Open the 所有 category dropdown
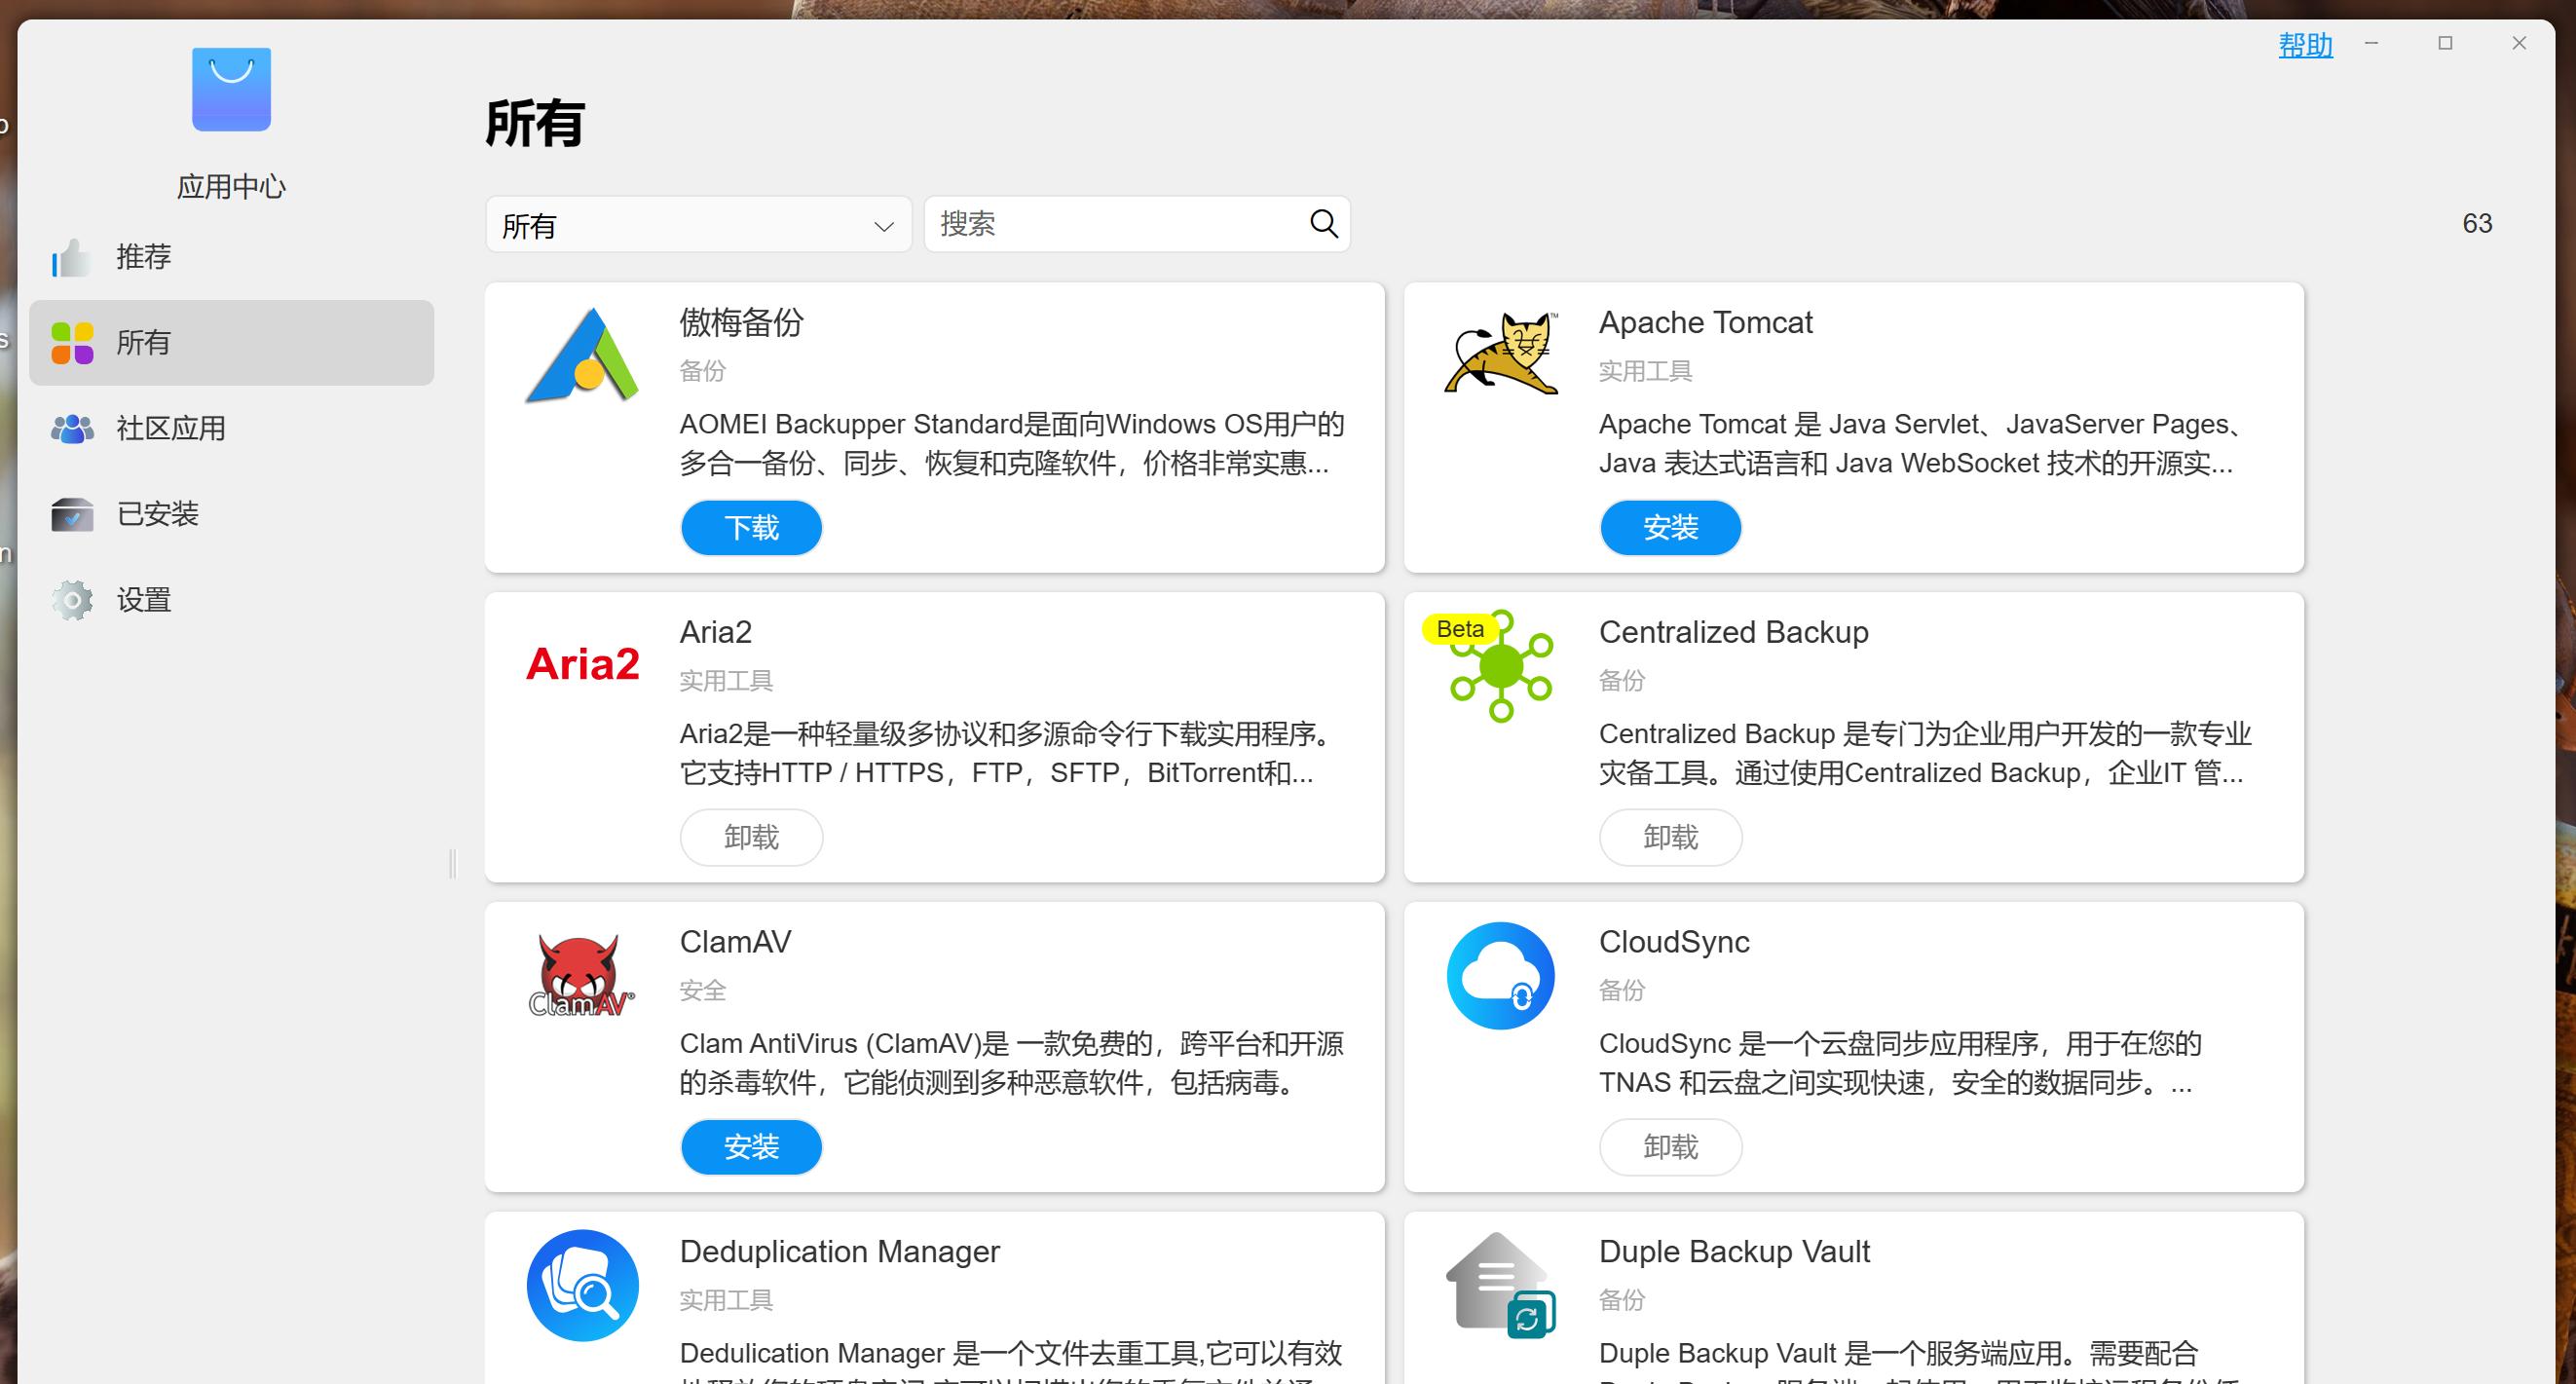 tap(698, 225)
